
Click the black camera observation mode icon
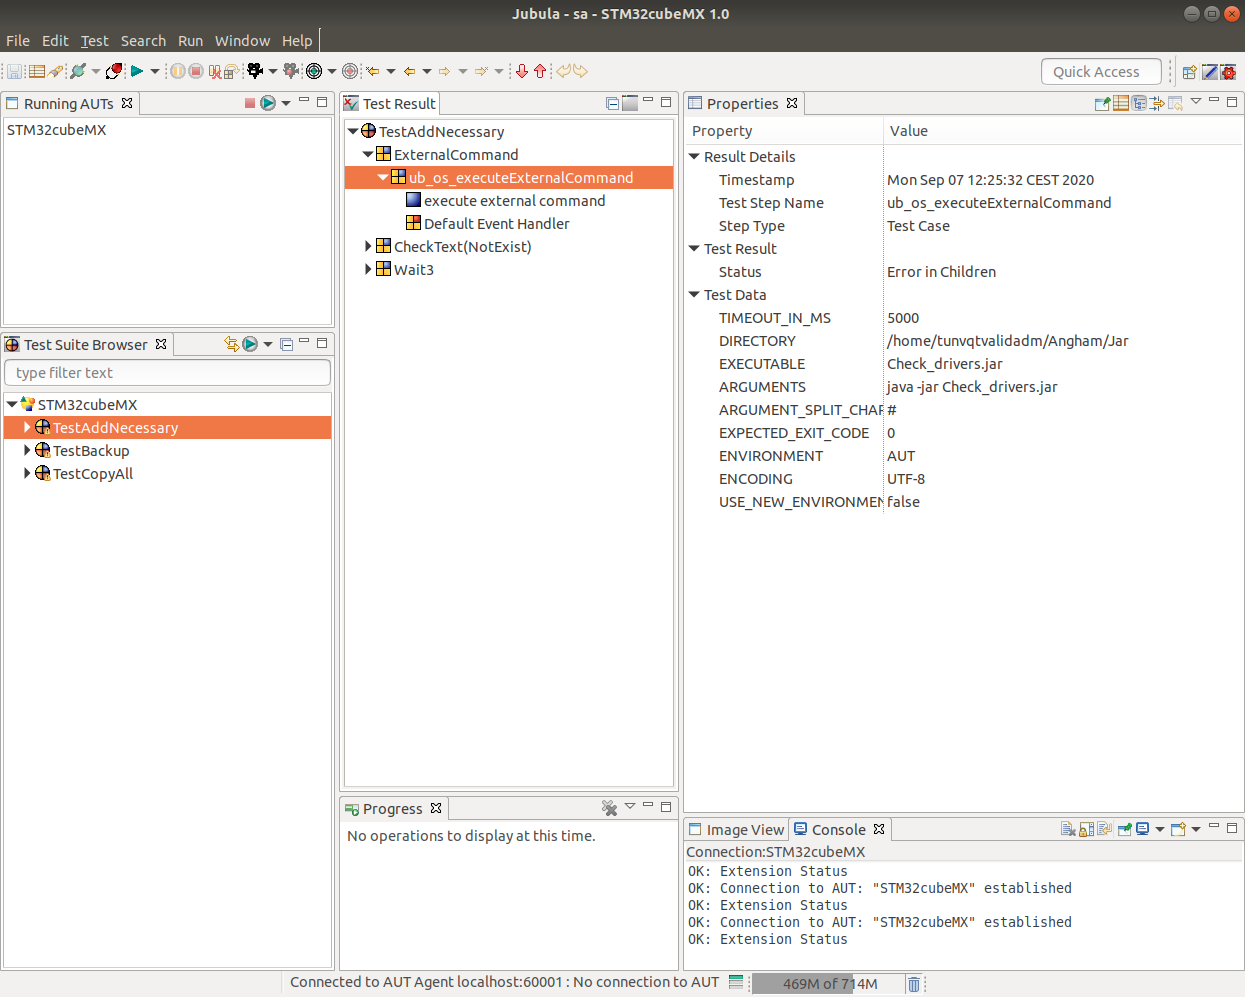click(x=255, y=71)
